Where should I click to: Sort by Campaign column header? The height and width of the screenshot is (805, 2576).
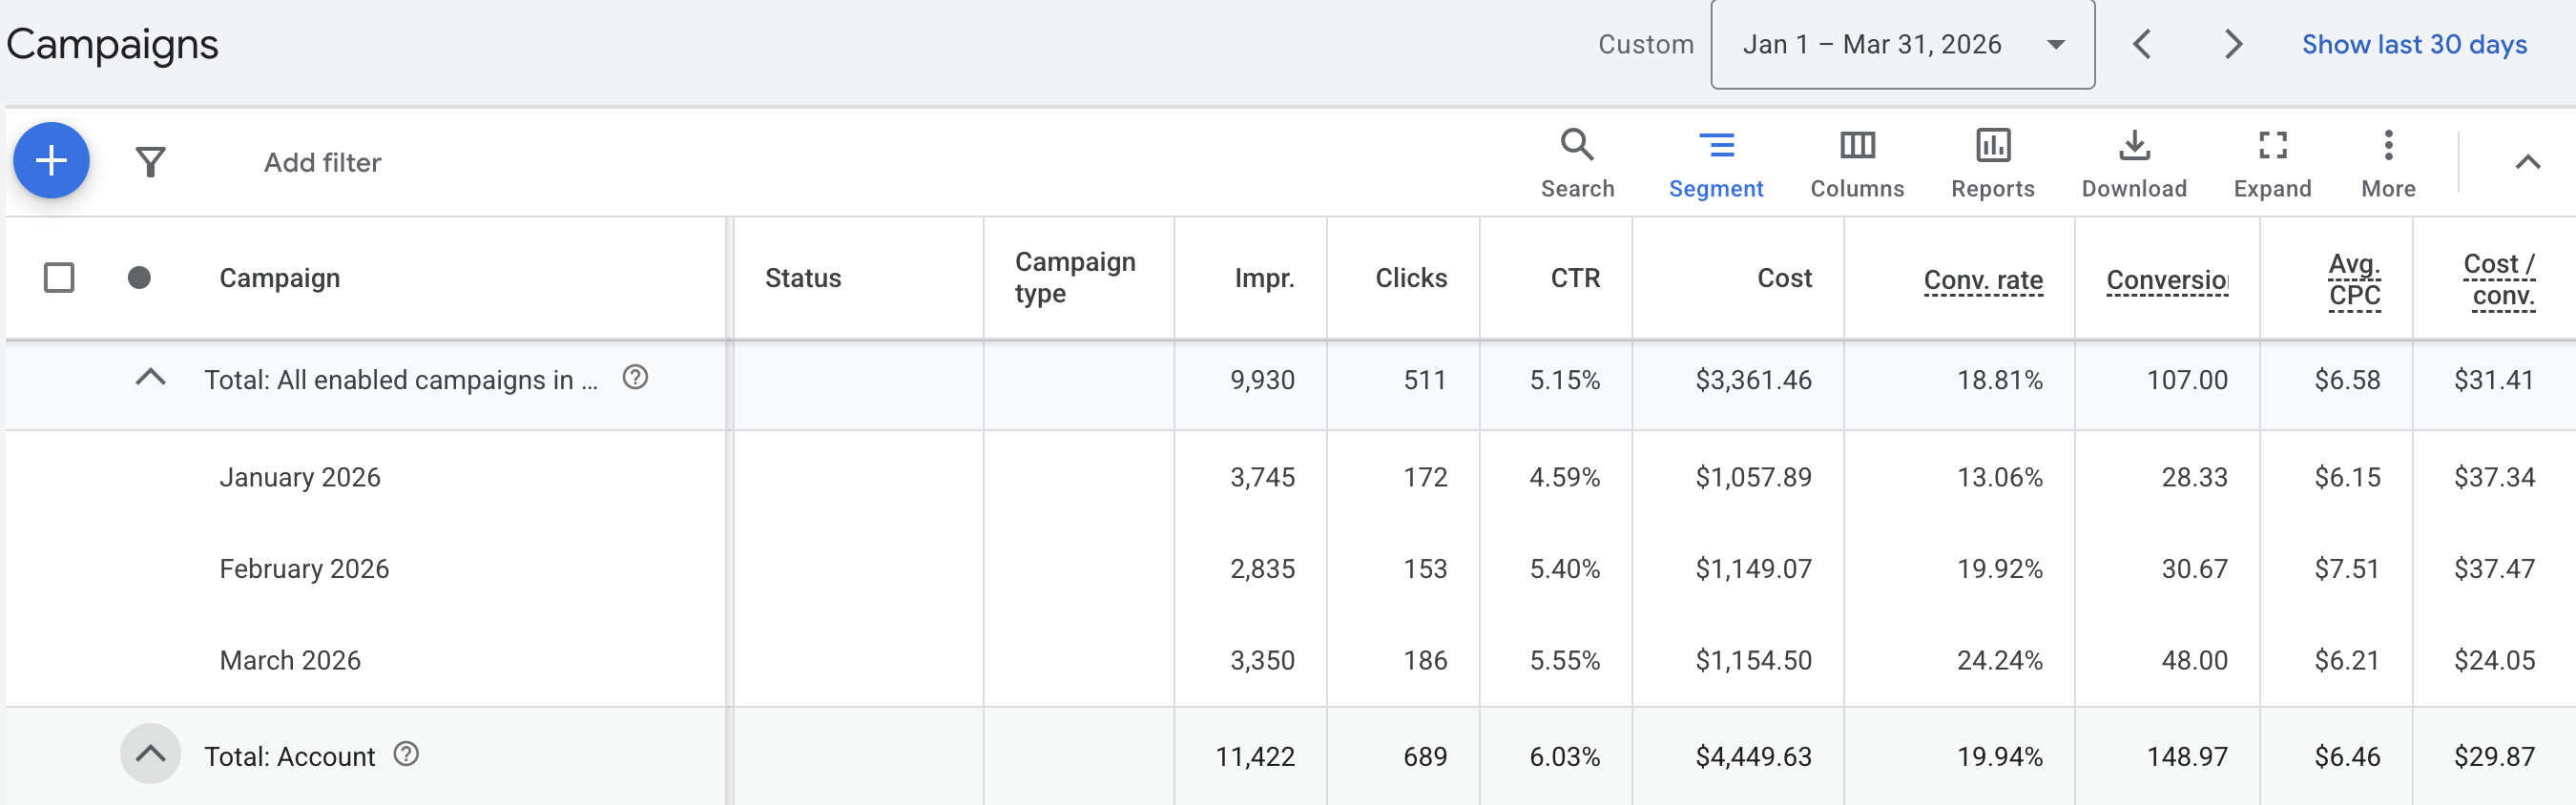tap(280, 278)
